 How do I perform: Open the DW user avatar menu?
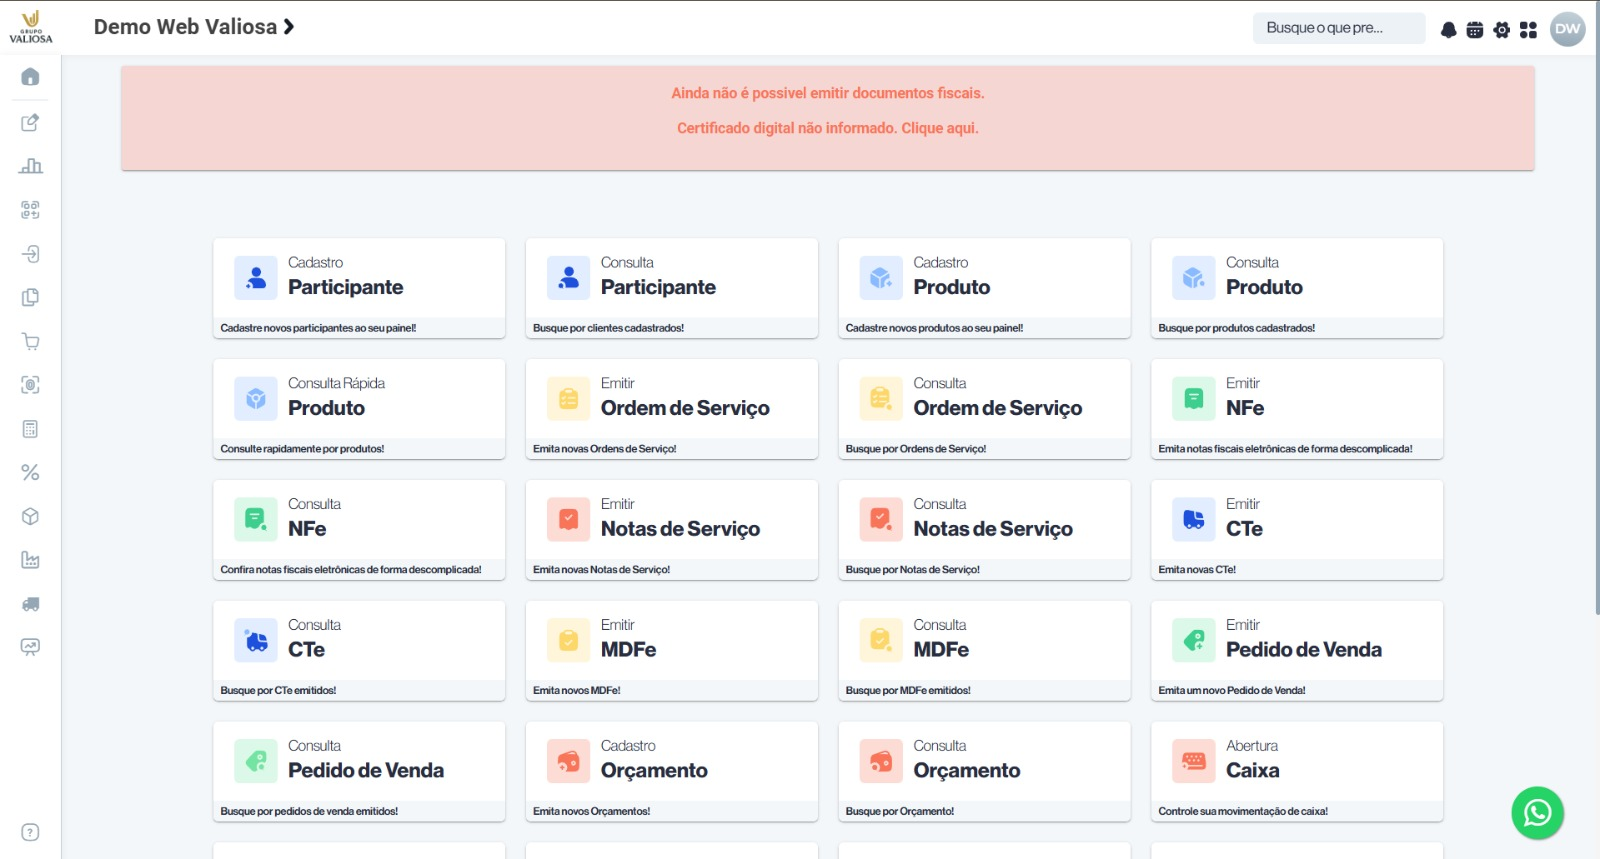click(1567, 29)
